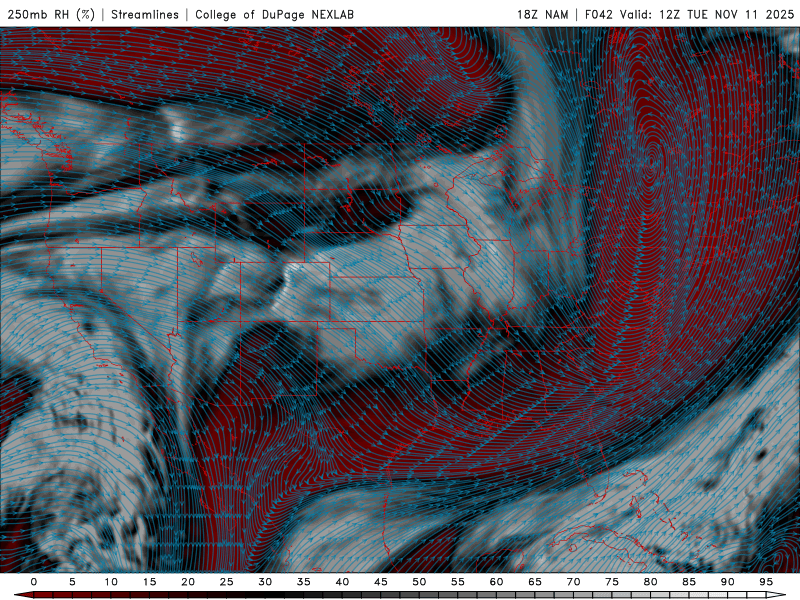Image resolution: width=800 pixels, height=600 pixels.
Task: Click the '95' colorbar scale label
Action: [x=766, y=582]
